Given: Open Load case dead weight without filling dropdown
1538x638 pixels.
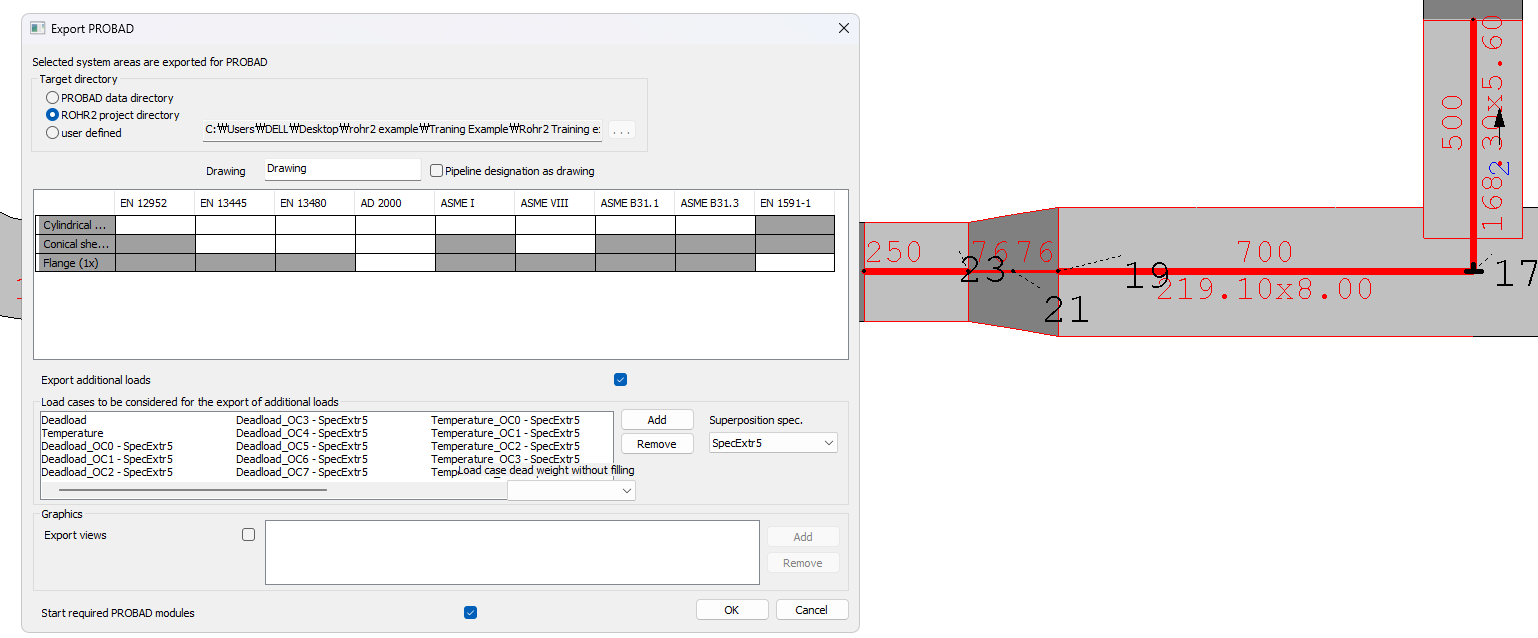Looking at the screenshot, I should click(571, 490).
